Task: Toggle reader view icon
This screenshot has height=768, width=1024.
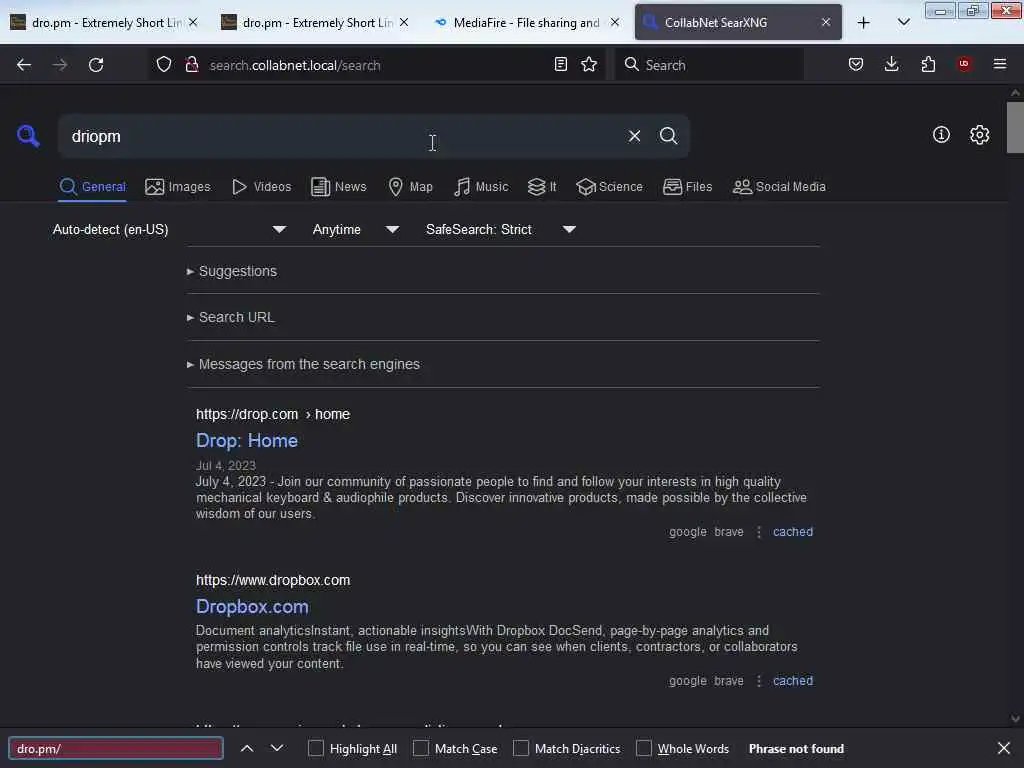Action: 560,64
